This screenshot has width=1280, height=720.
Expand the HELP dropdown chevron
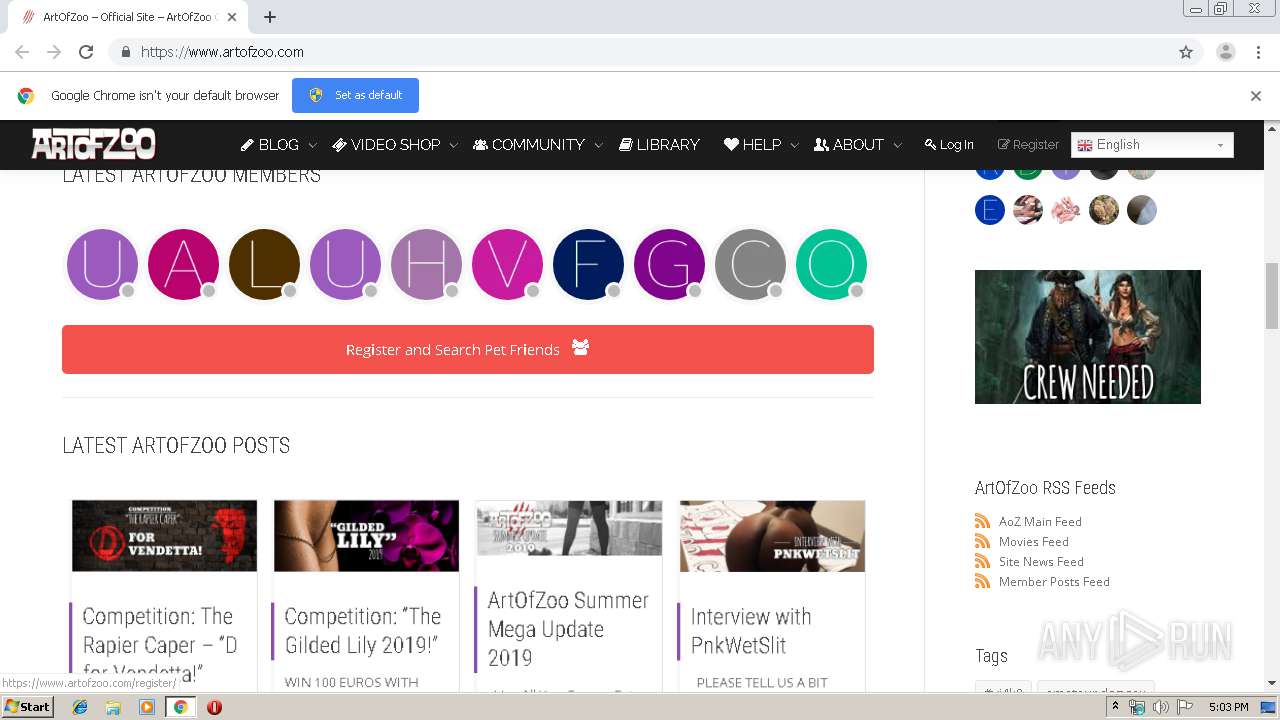pos(794,146)
